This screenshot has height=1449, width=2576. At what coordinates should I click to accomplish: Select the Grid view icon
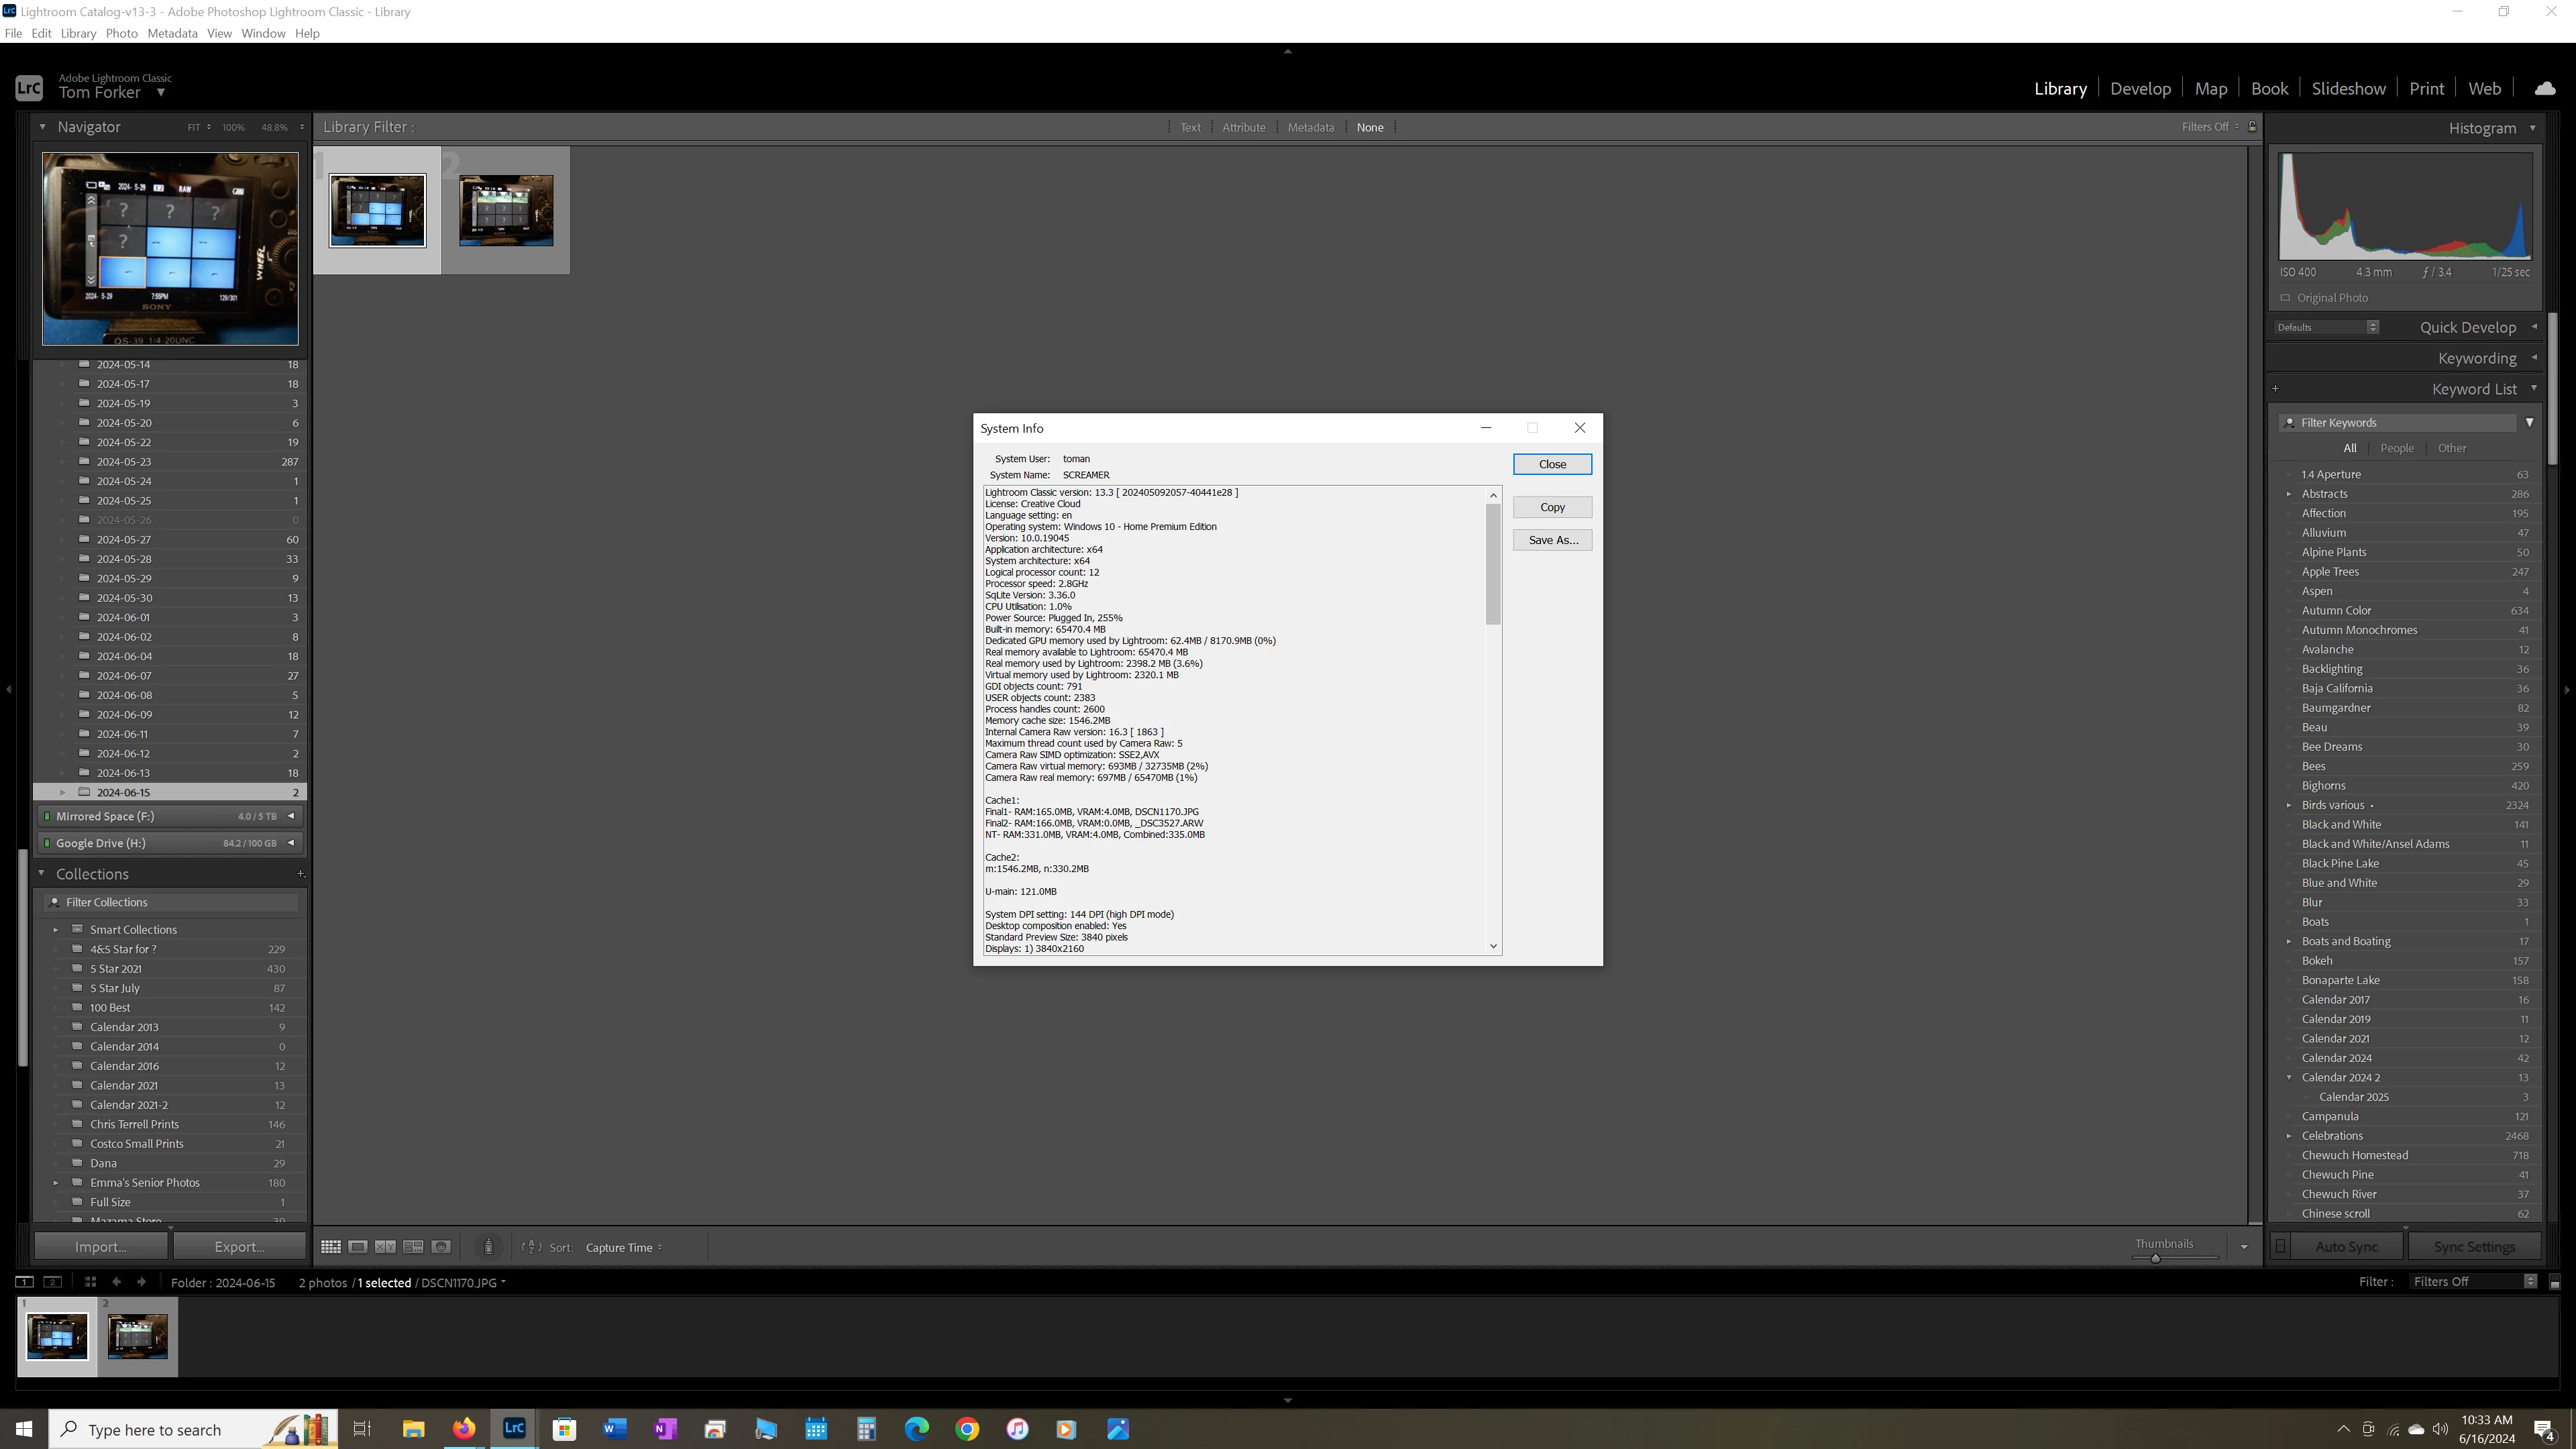tap(330, 1247)
